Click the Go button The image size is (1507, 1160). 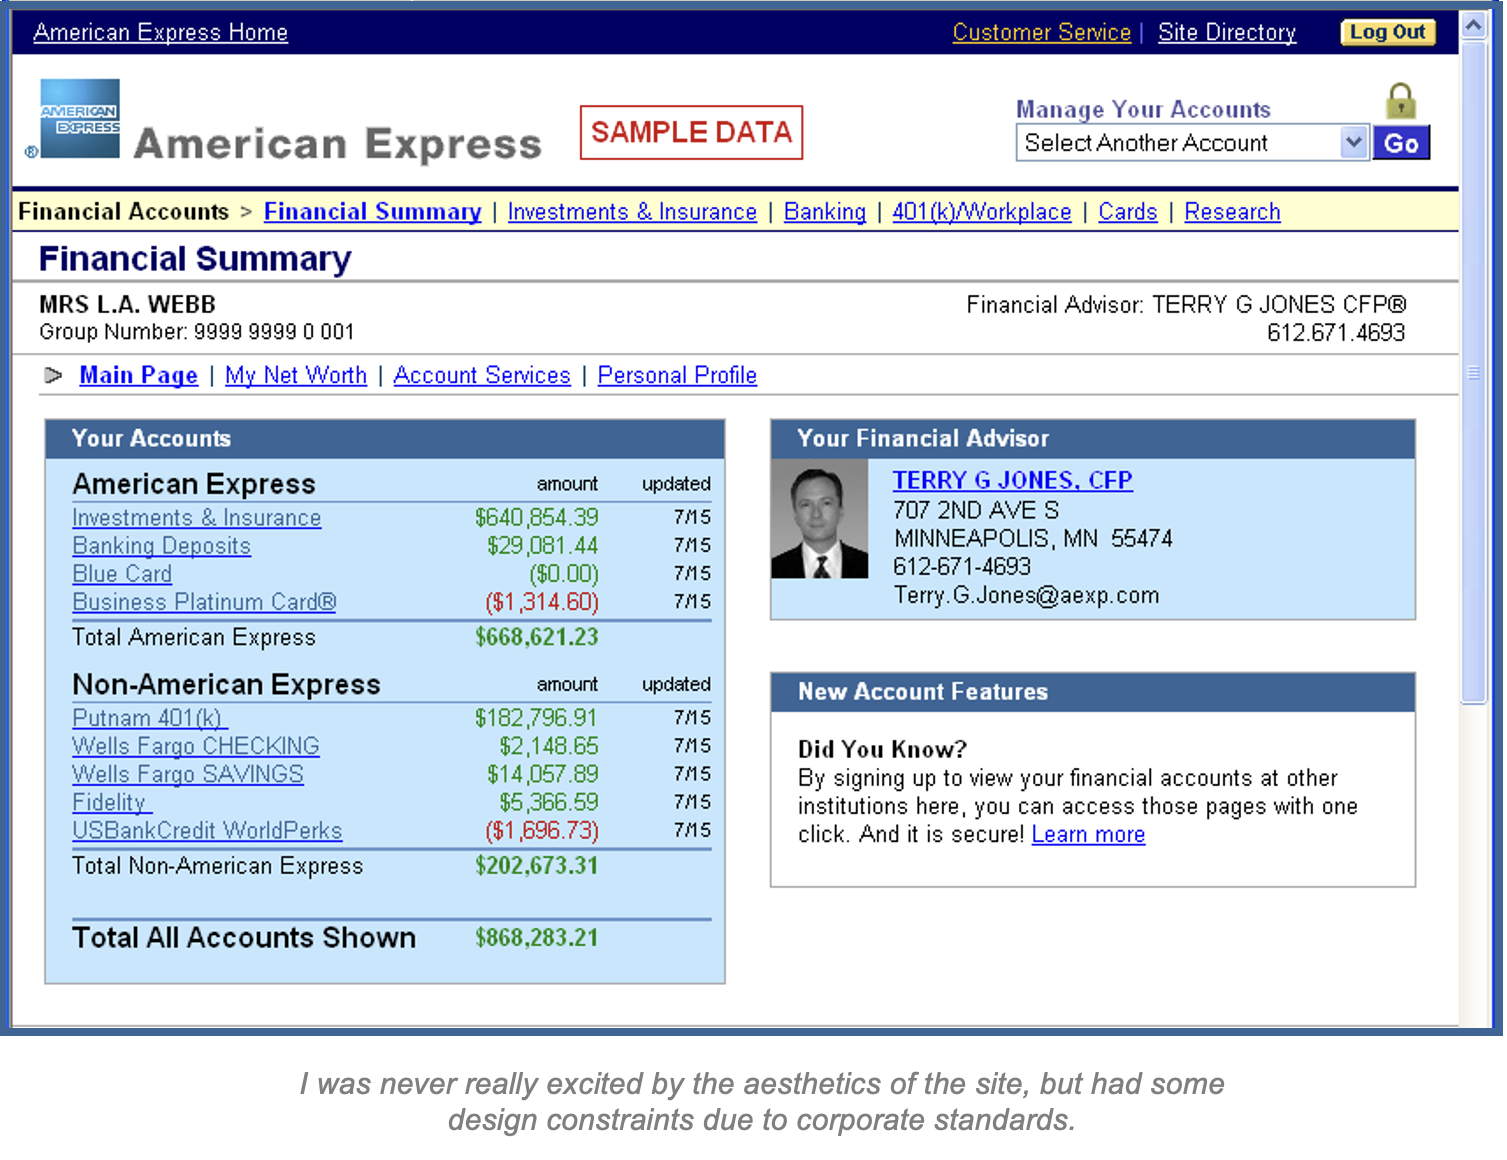pyautogui.click(x=1401, y=143)
